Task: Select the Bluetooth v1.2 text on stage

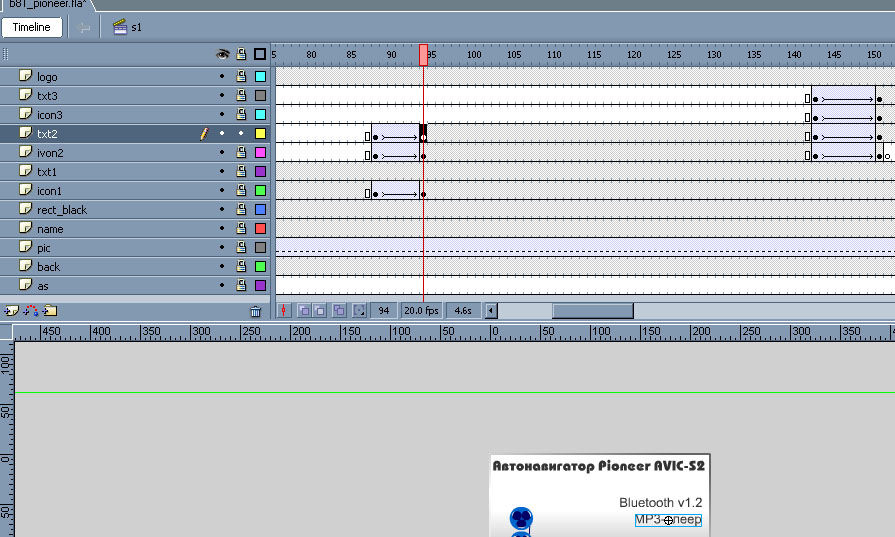Action: 660,503
